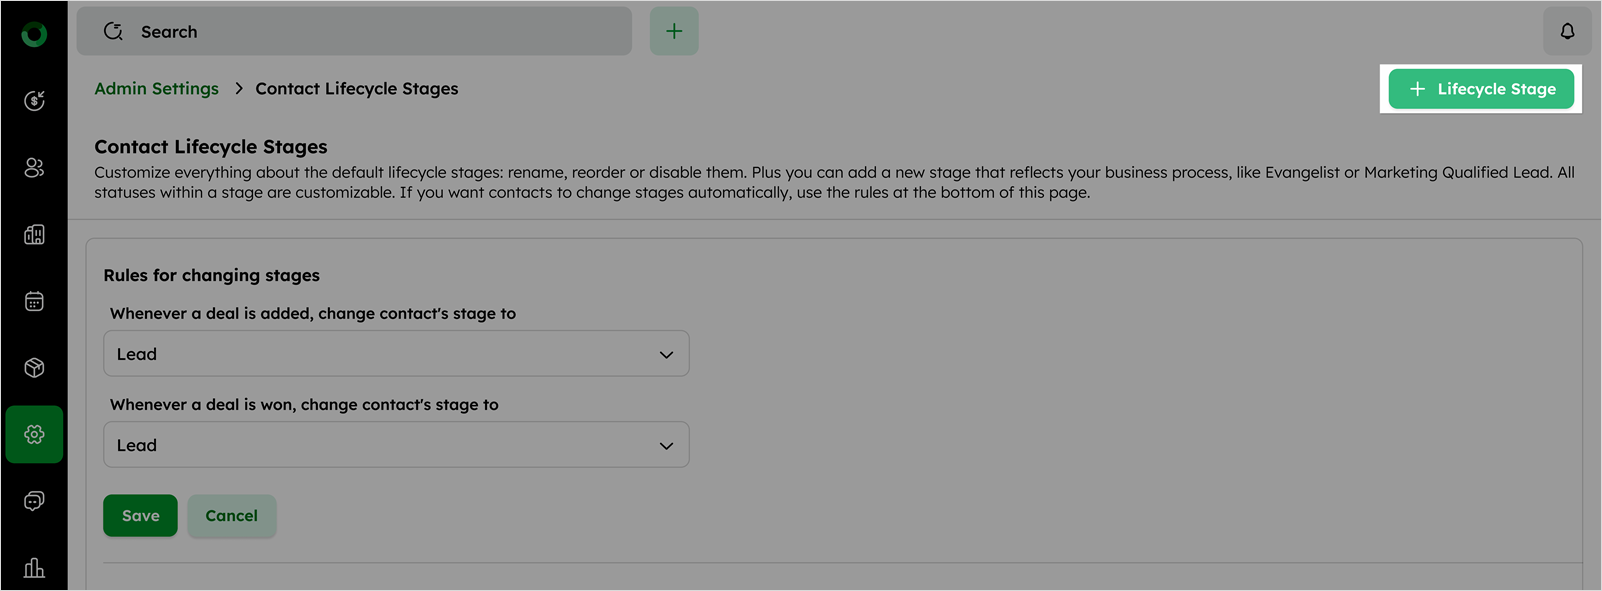Cancel the stage rule changes
This screenshot has width=1602, height=591.
pos(232,516)
